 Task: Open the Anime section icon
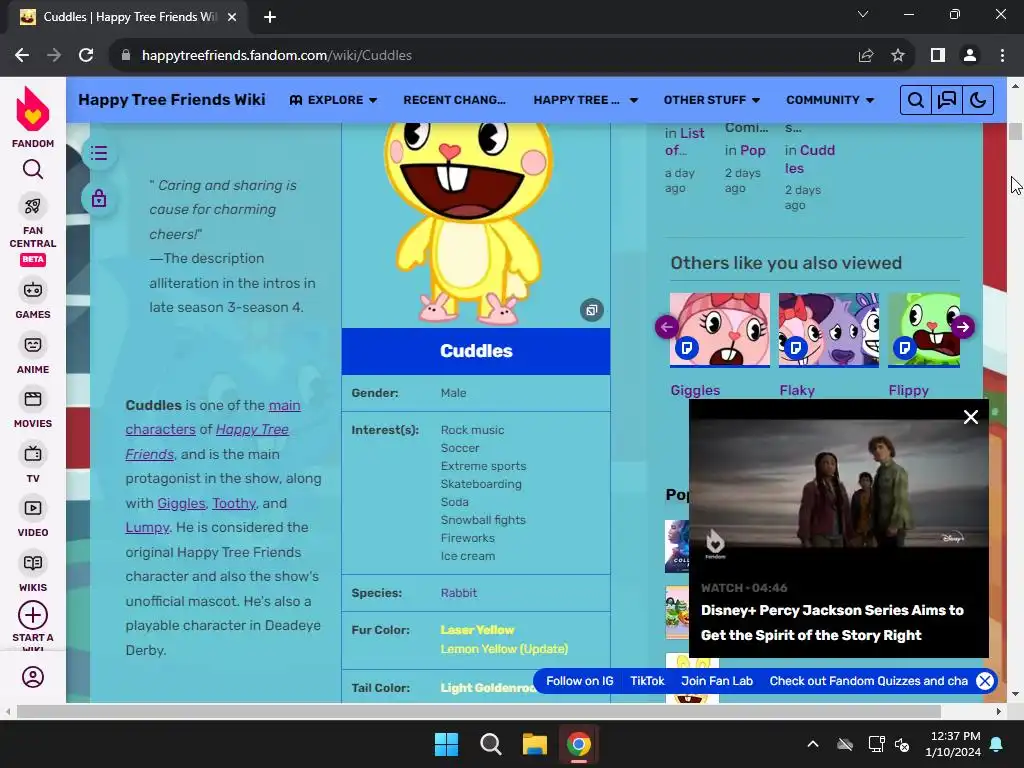click(x=33, y=345)
